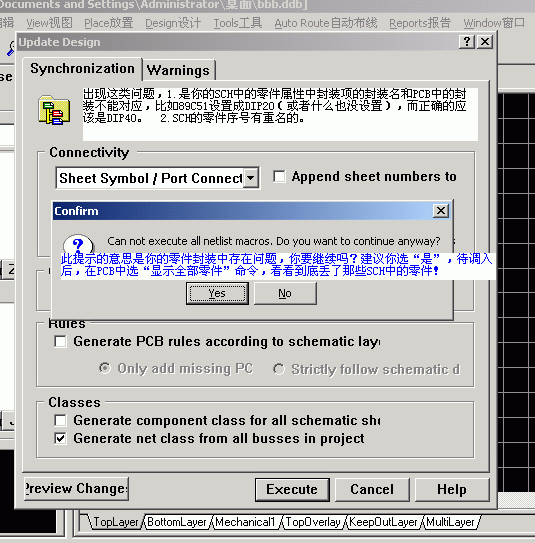The width and height of the screenshot is (535, 543).
Task: Select the BottomLayer tab
Action: tap(177, 522)
